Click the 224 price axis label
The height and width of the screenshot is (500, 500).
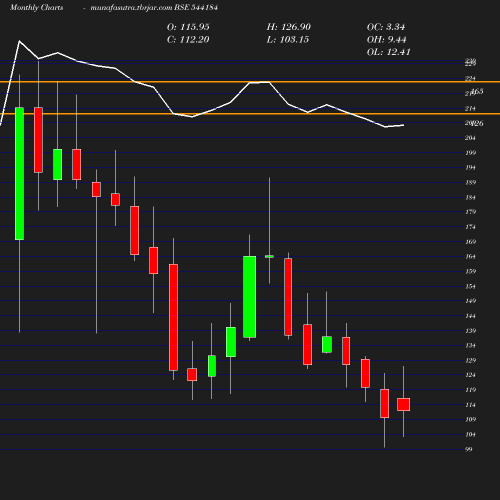coord(470,79)
